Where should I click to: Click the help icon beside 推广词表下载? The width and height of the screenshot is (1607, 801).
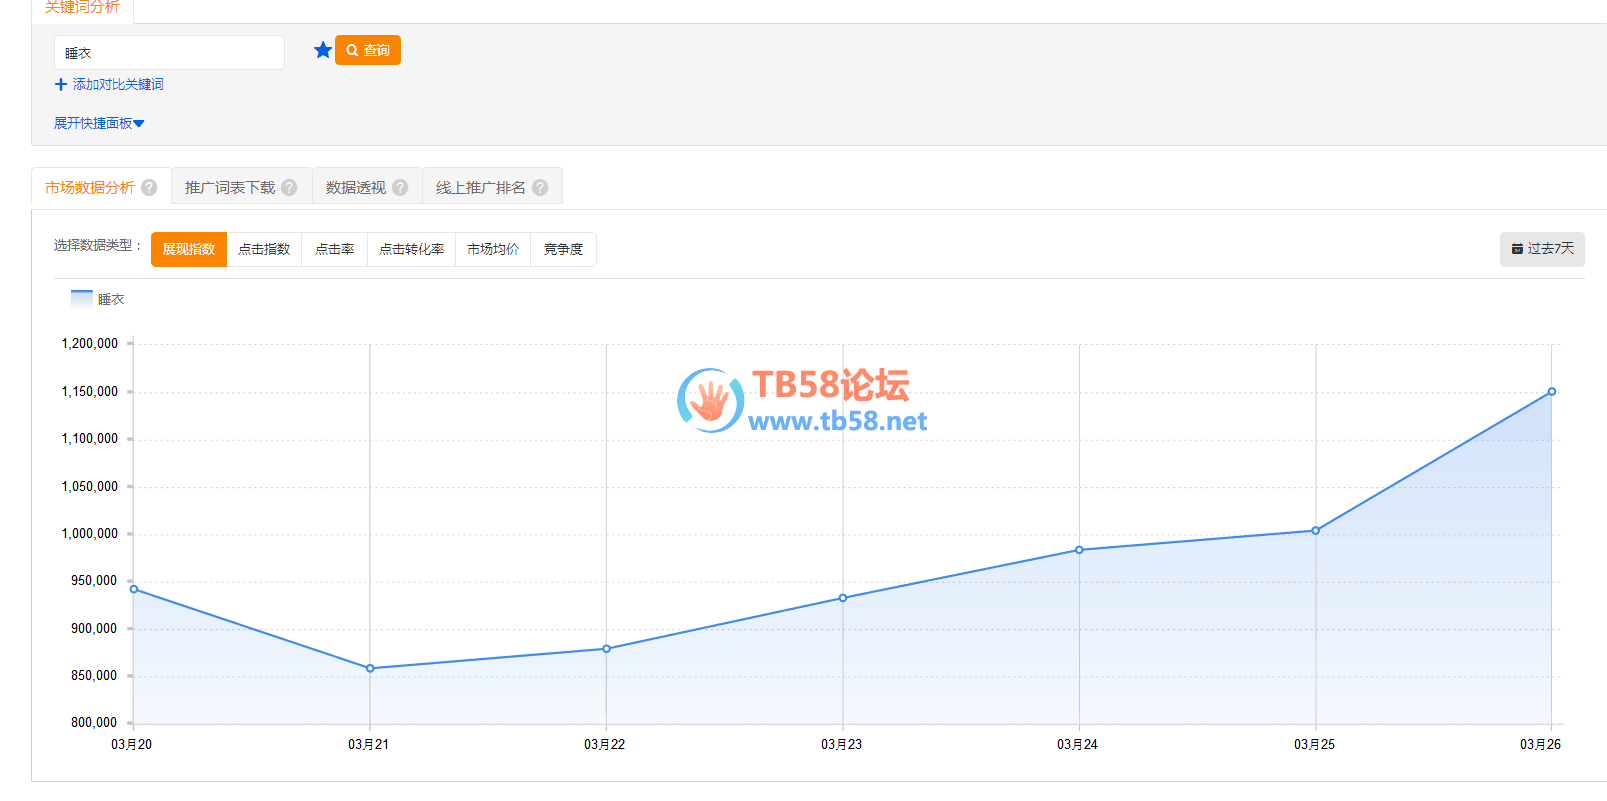point(289,187)
